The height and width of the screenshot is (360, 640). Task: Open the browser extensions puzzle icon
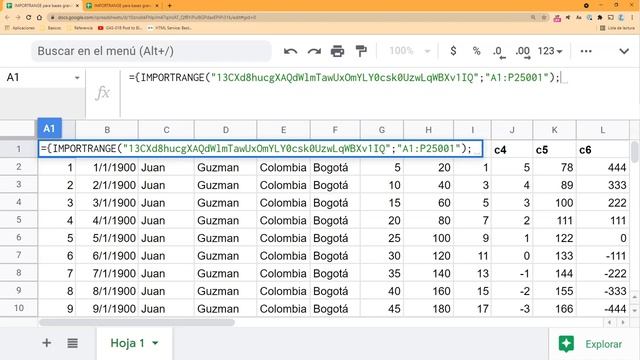pyautogui.click(x=600, y=18)
